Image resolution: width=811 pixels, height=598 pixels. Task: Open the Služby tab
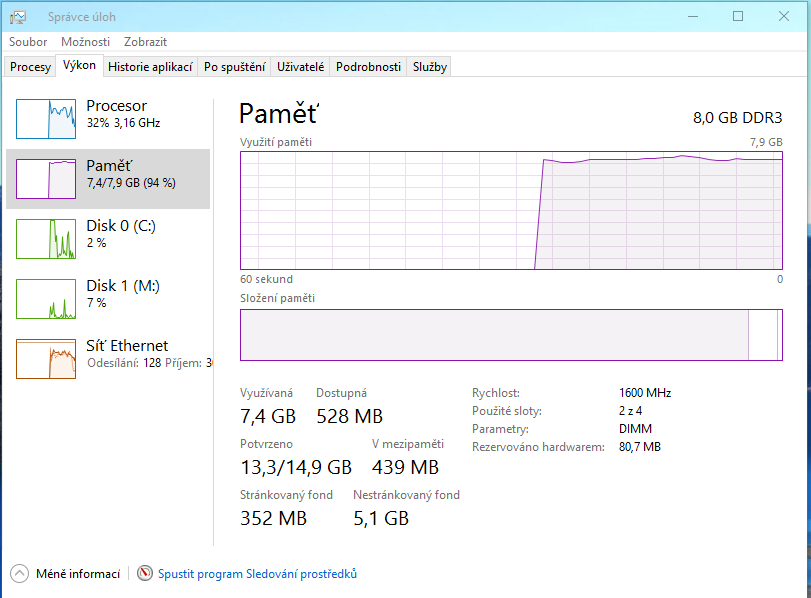430,67
